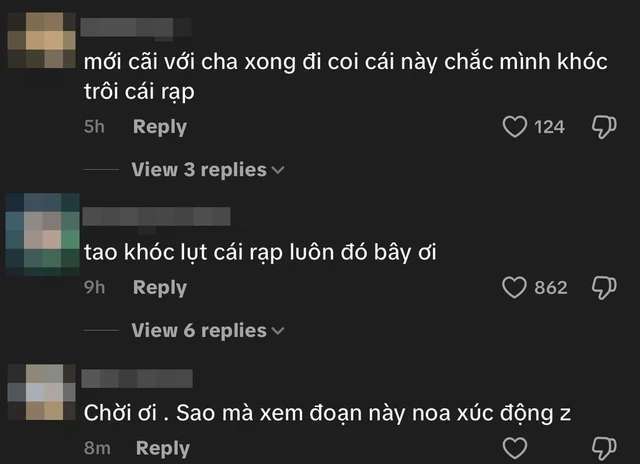640x464 pixels.
Task: Reply to the comment posted 8m ago
Action: pos(163,449)
